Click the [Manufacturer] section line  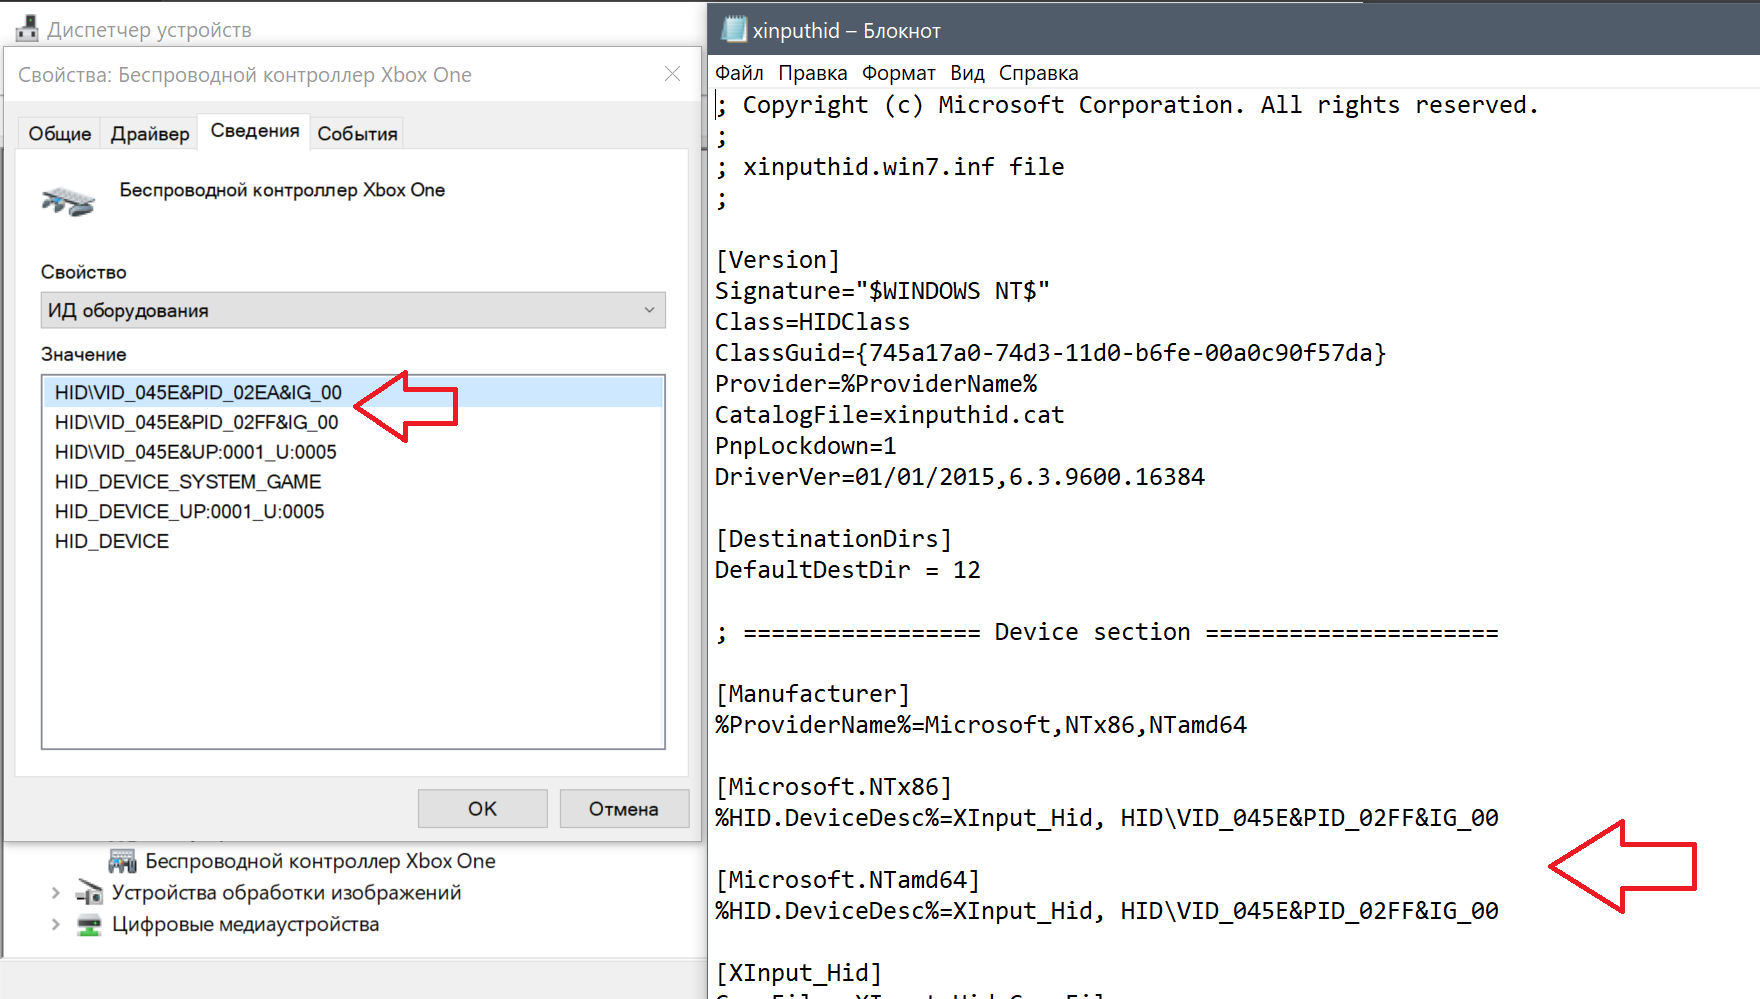[813, 694]
